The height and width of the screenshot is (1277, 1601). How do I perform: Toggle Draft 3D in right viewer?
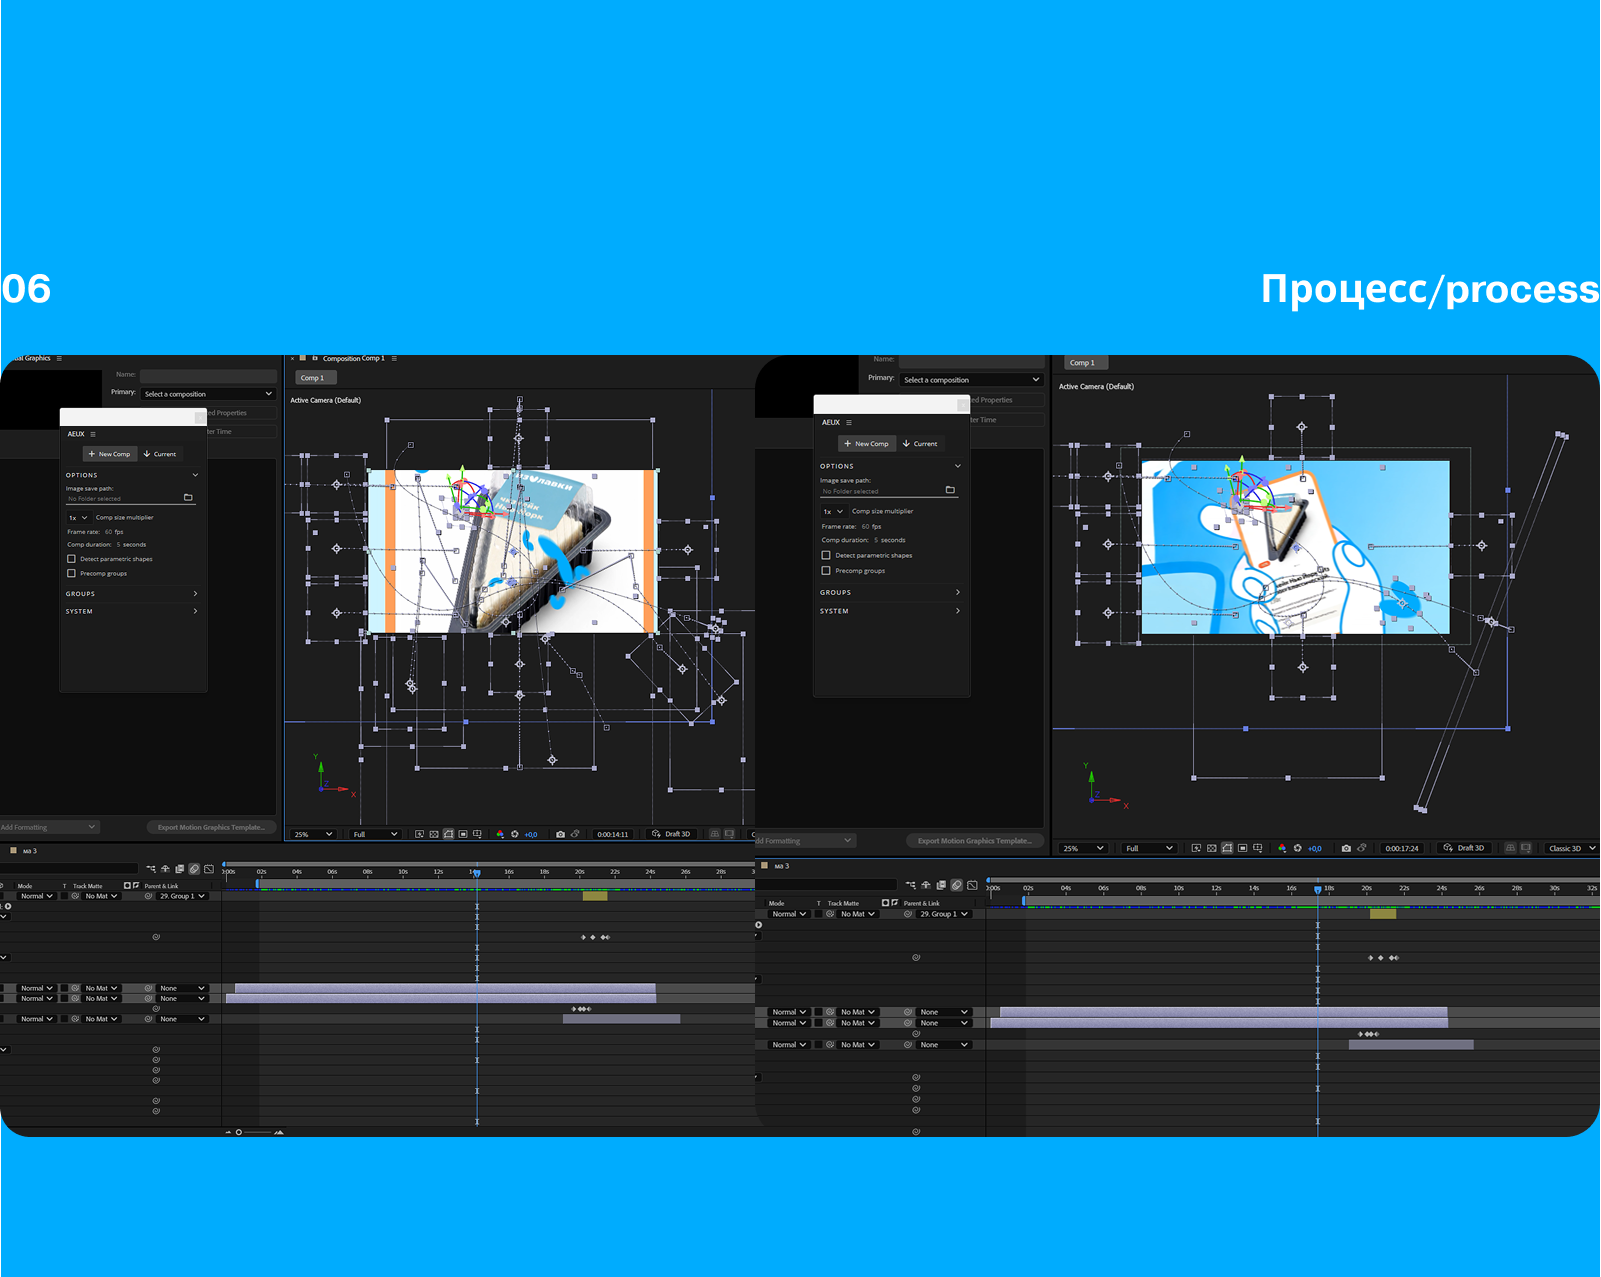coord(1465,848)
